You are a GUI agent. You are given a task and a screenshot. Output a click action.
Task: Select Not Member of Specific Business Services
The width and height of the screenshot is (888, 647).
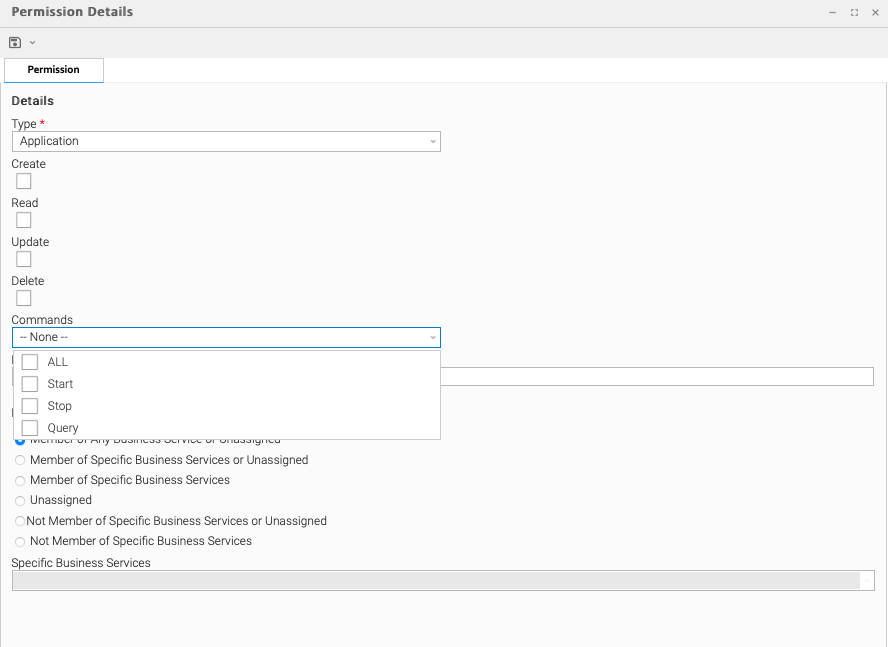(x=20, y=542)
